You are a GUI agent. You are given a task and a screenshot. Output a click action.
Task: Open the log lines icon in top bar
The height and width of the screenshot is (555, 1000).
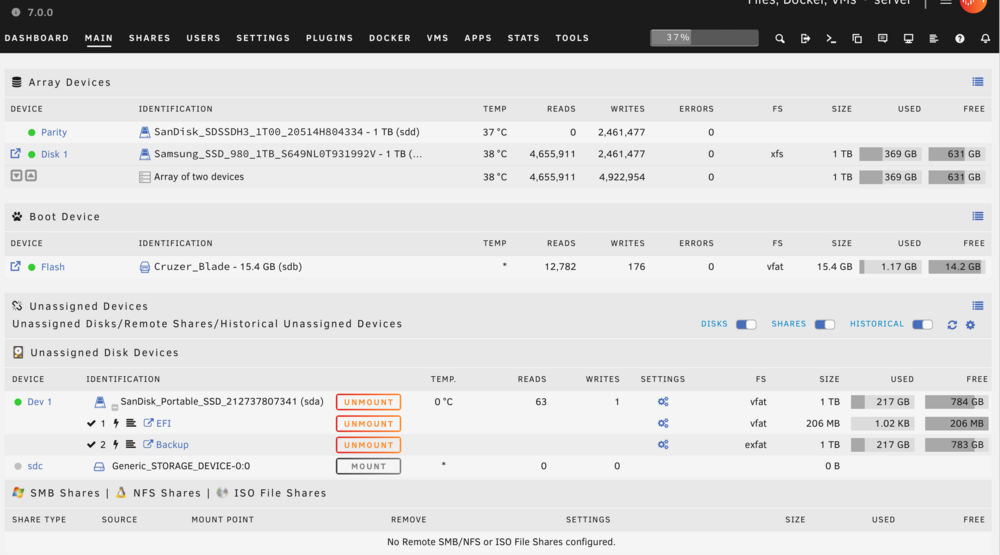point(934,38)
